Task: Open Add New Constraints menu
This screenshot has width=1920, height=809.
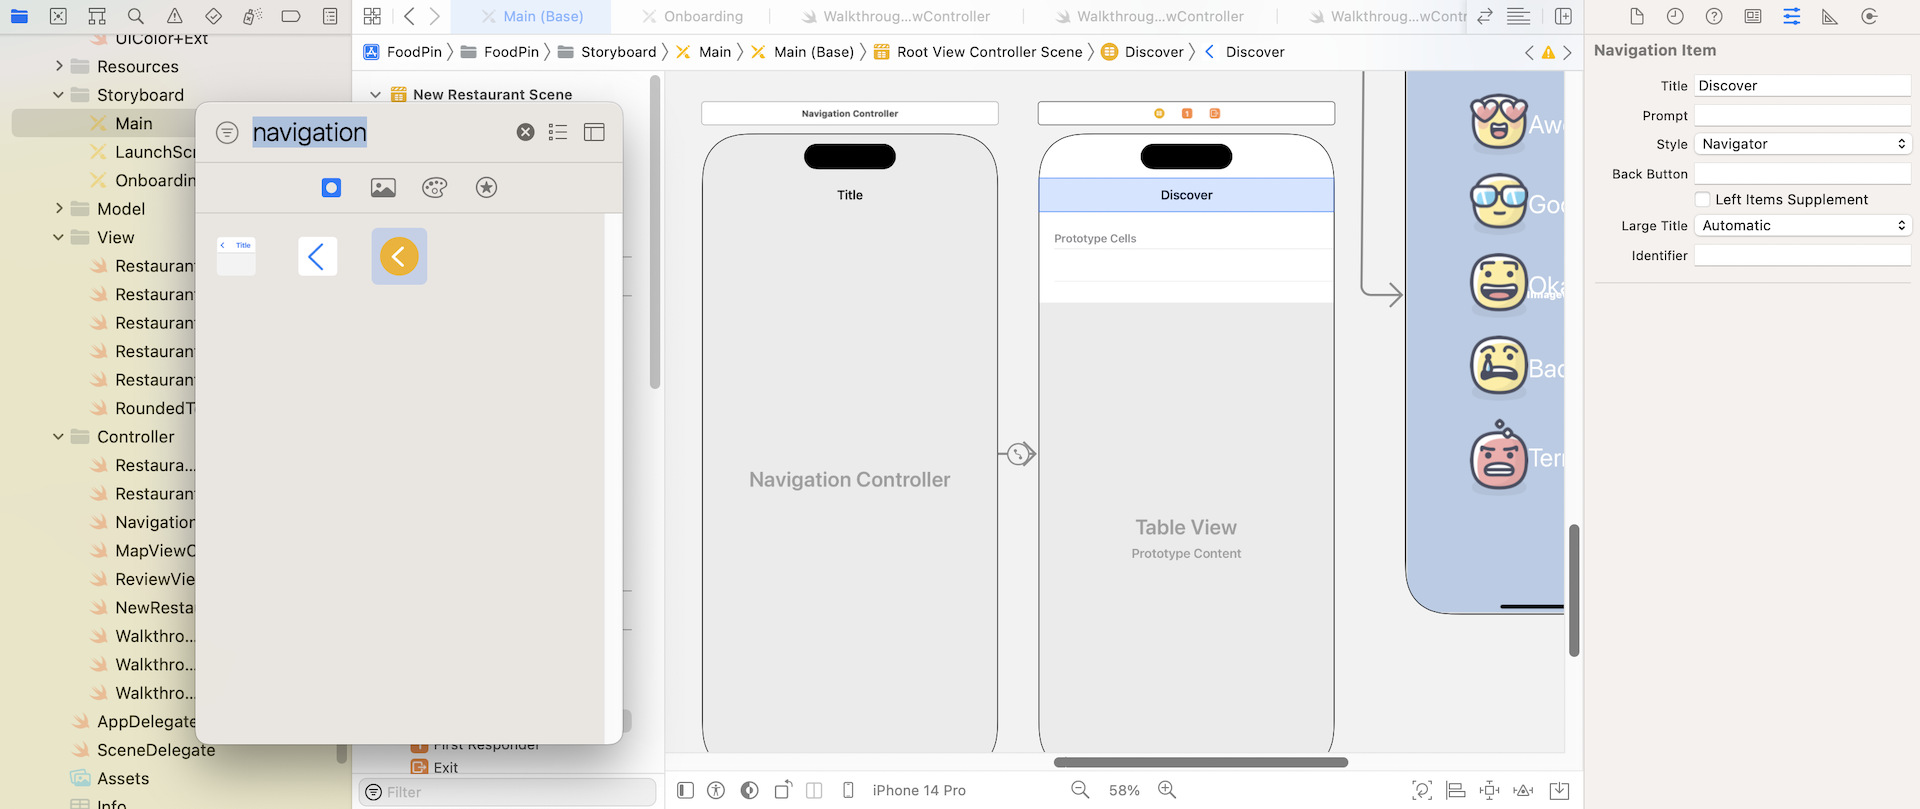Action: tap(1489, 790)
